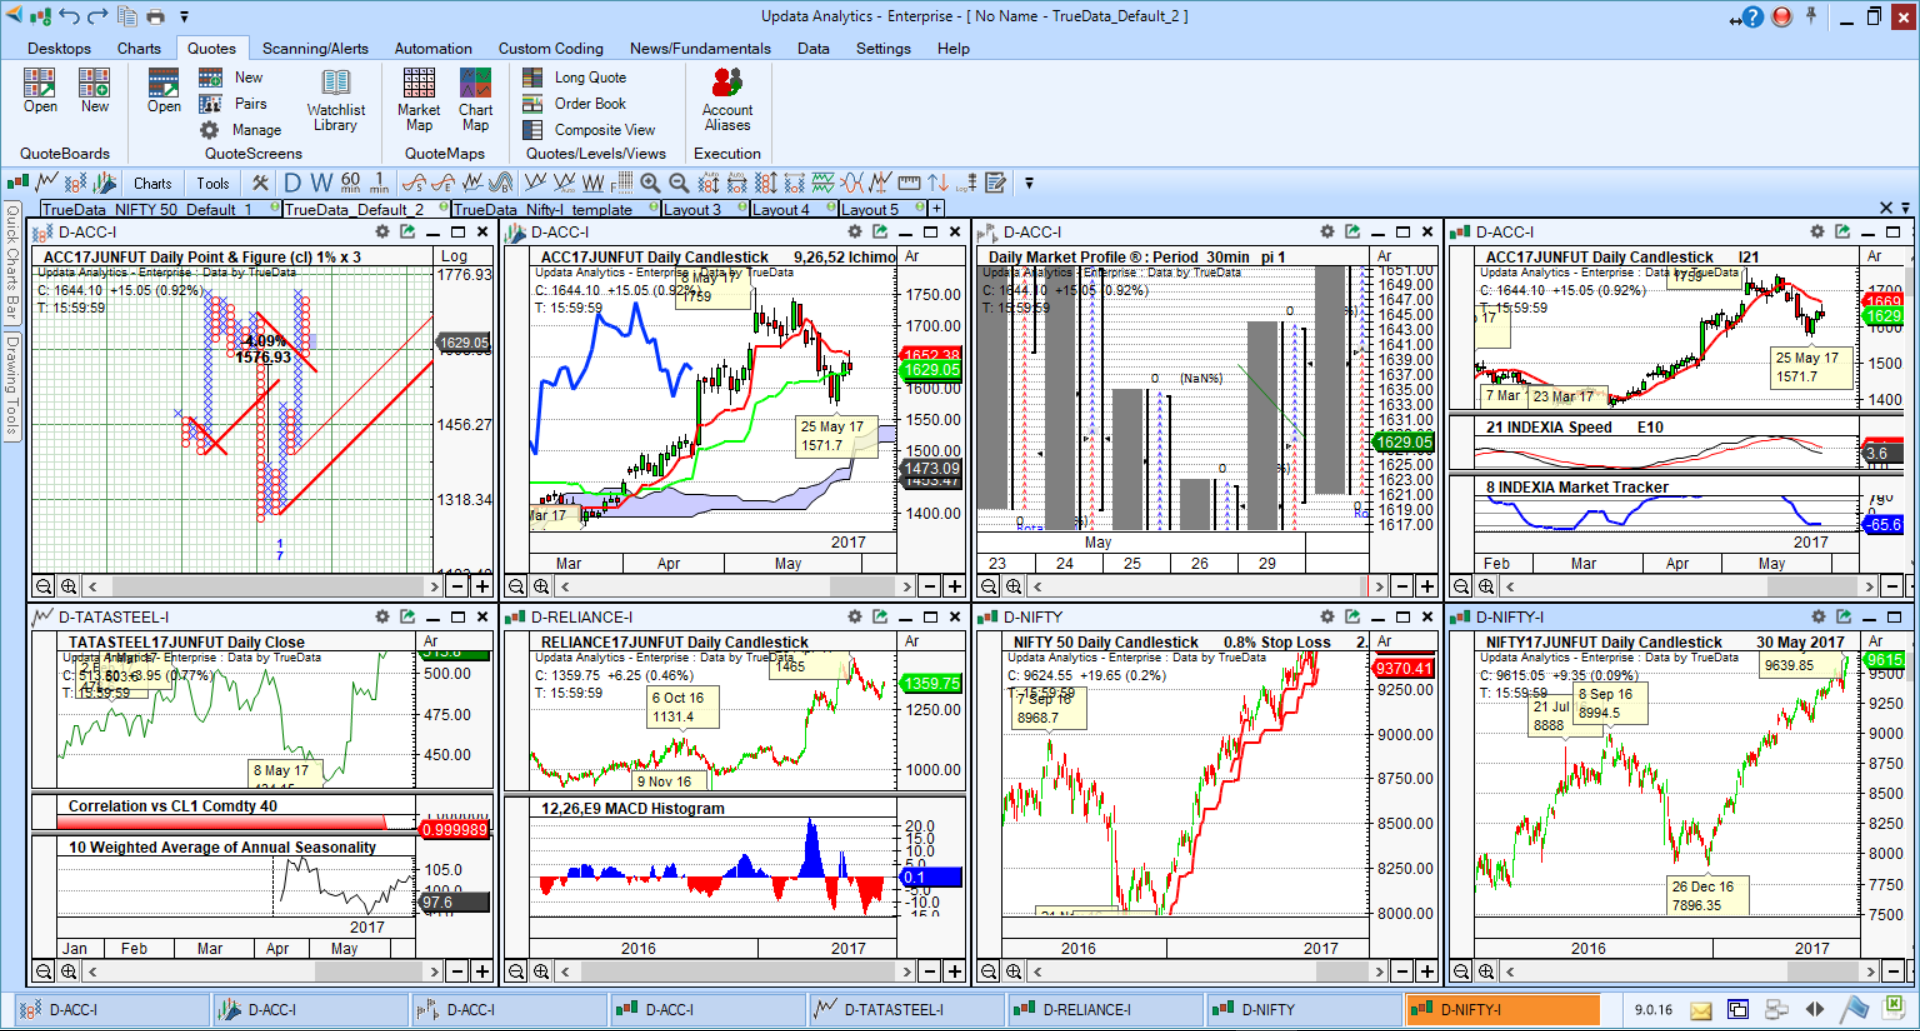The image size is (1920, 1031).
Task: Open the Quick Charts Bar side panel
Action: click(x=12, y=262)
